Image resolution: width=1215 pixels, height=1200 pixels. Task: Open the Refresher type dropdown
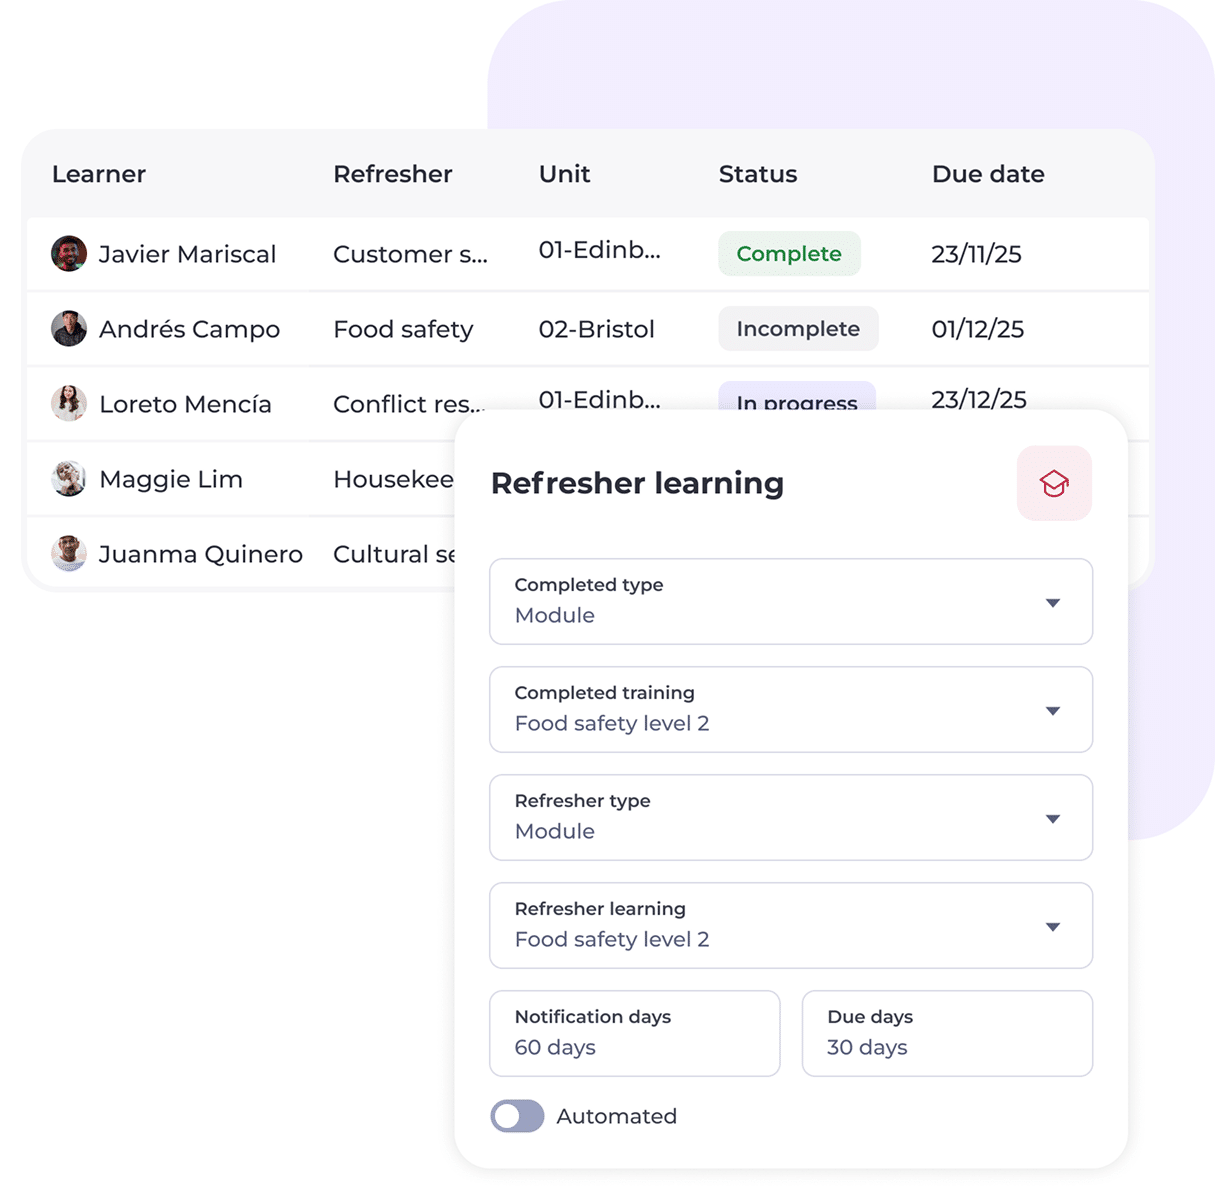(791, 817)
